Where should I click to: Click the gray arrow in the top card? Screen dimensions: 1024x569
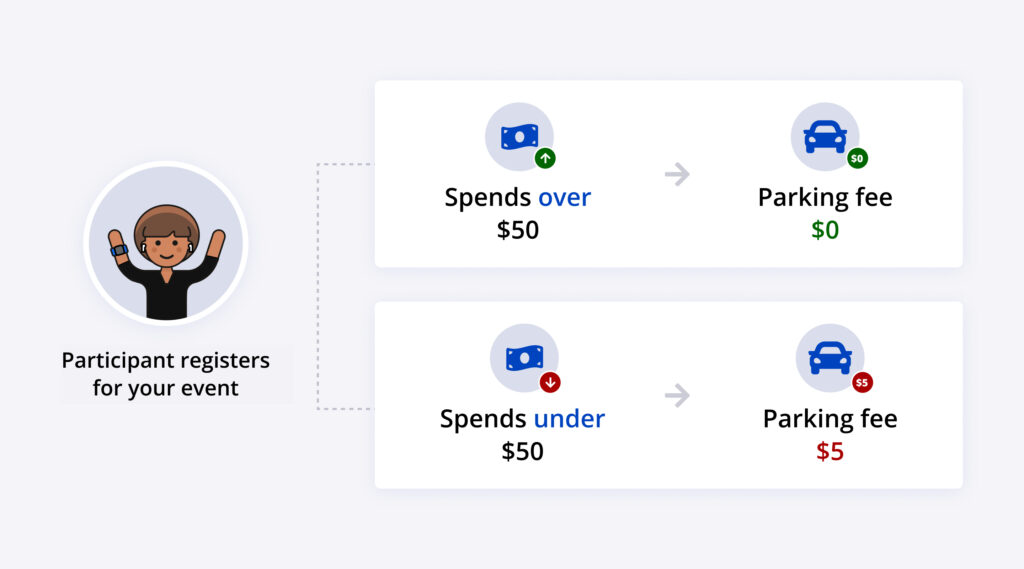[x=677, y=174]
